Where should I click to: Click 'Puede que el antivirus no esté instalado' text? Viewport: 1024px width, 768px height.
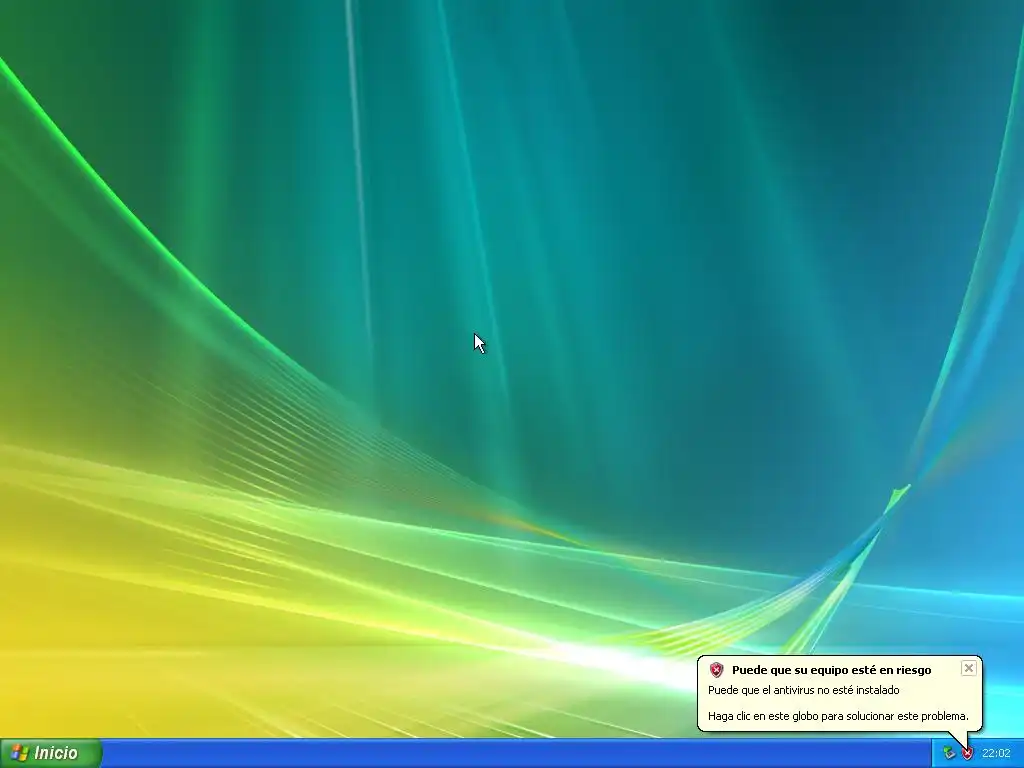[x=804, y=690]
